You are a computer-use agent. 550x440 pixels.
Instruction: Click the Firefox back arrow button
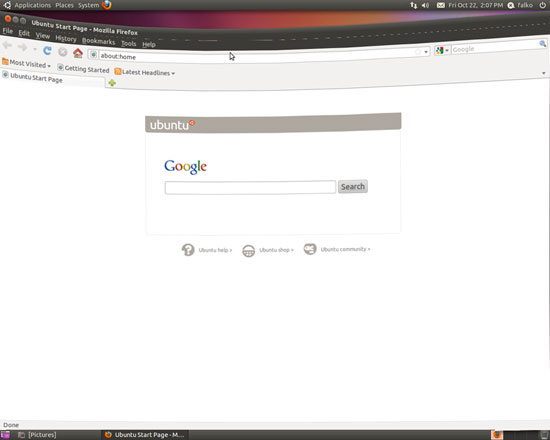click(7, 45)
